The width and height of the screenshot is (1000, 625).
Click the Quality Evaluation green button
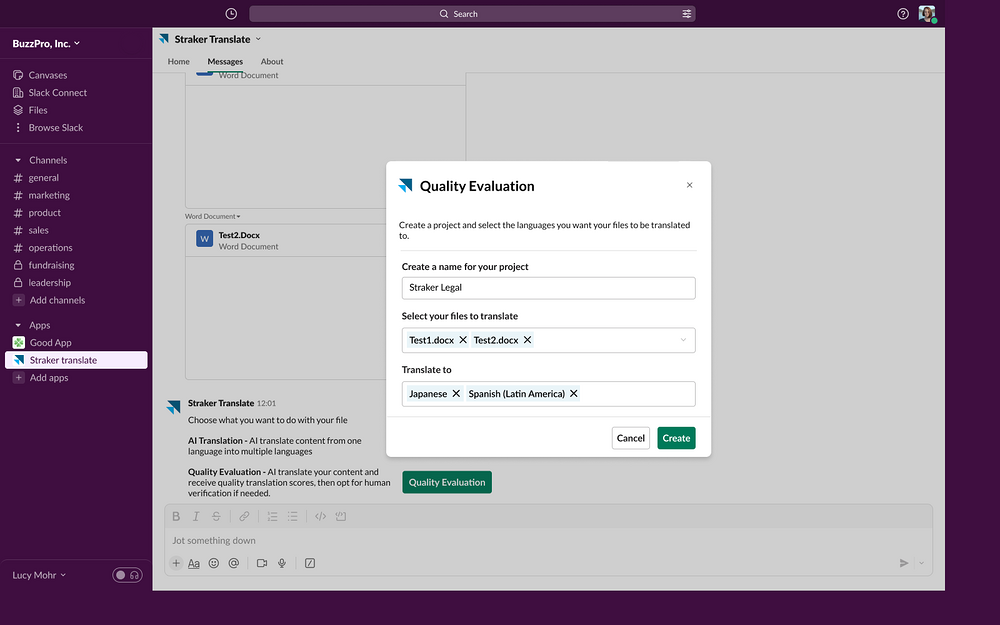tap(447, 482)
